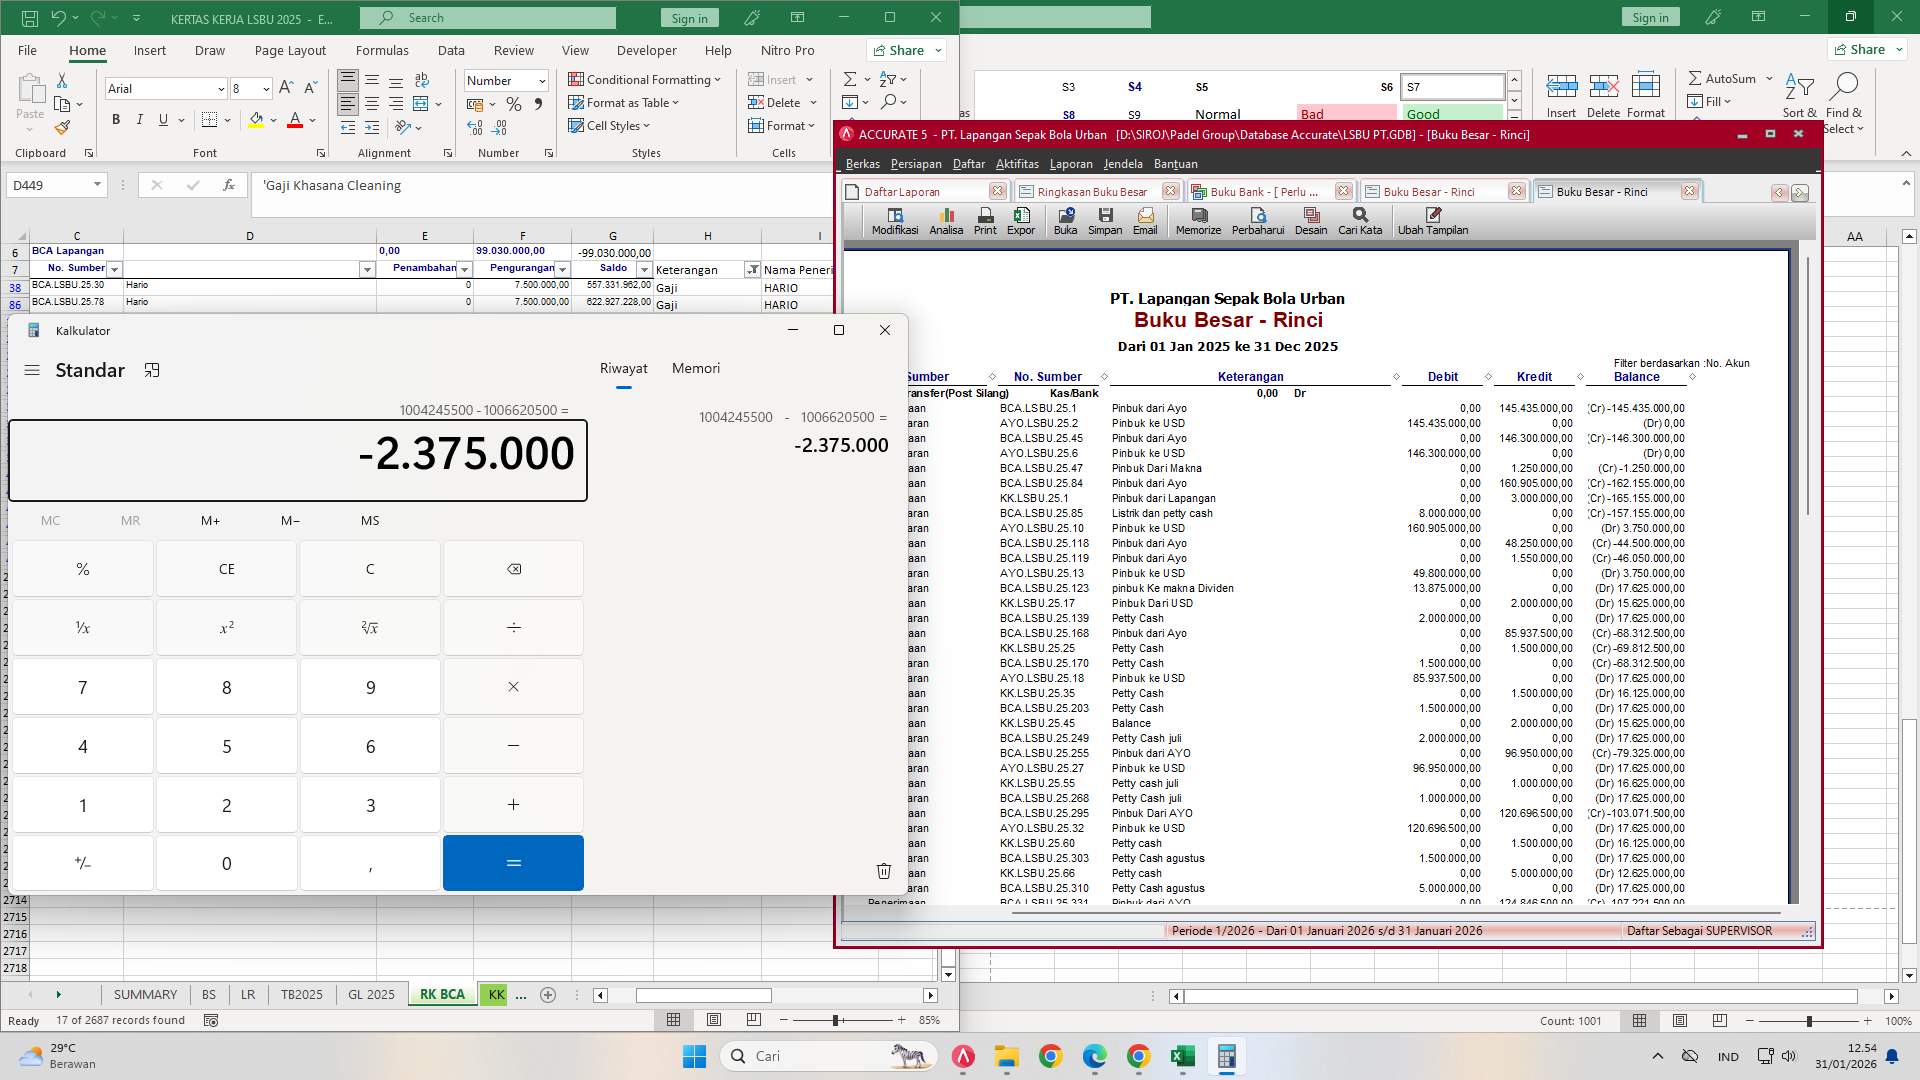Image resolution: width=1920 pixels, height=1080 pixels.
Task: Click the AutoSum icon in Excel
Action: pyautogui.click(x=1725, y=77)
